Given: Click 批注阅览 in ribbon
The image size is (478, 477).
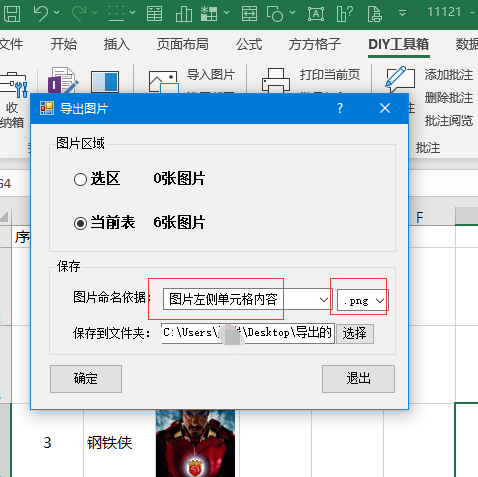Looking at the screenshot, I should coord(449,121).
